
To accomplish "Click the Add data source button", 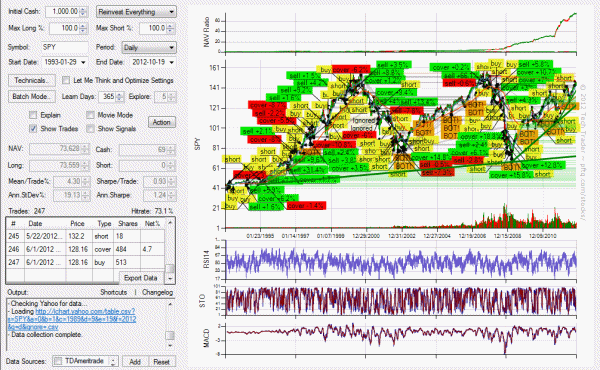I will tap(134, 362).
